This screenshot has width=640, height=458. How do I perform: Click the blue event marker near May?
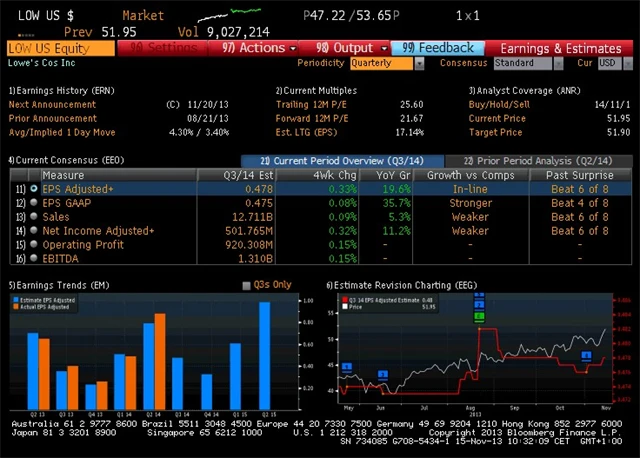pos(346,367)
